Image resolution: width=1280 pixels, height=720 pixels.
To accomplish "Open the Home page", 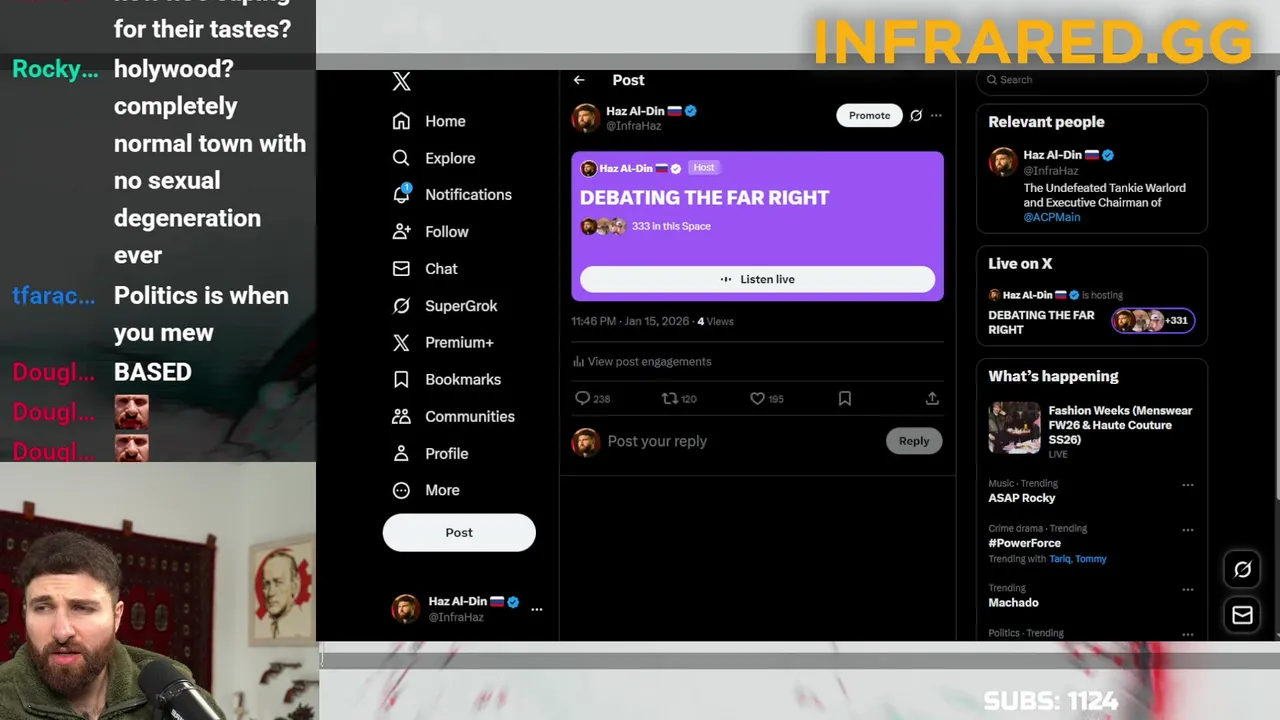I will (x=429, y=121).
